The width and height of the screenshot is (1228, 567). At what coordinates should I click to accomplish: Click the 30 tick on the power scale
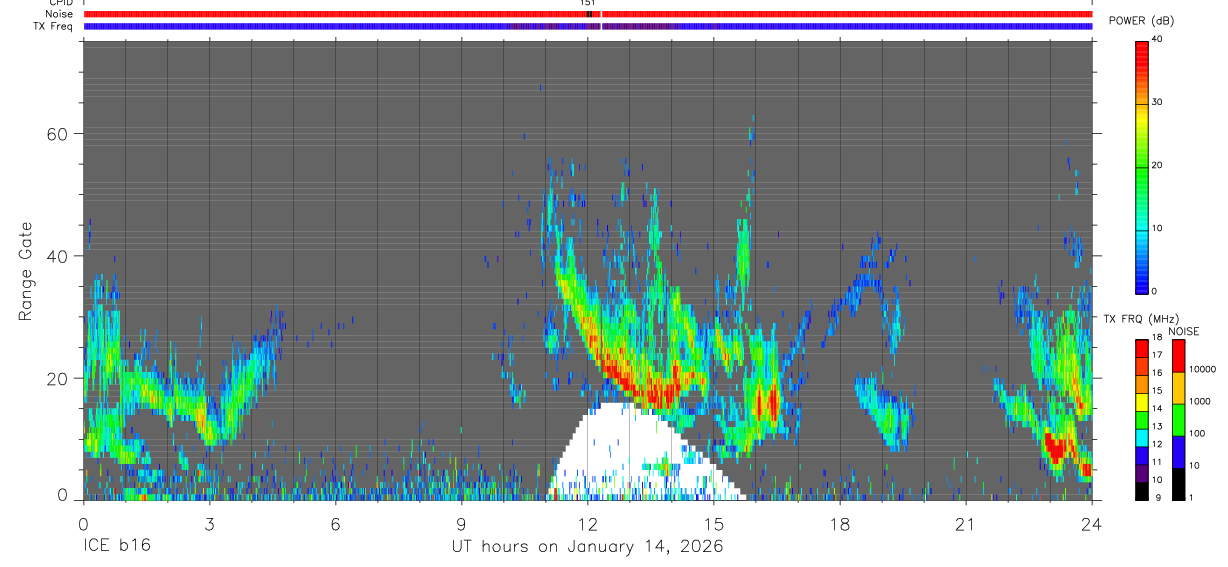coord(1157,102)
